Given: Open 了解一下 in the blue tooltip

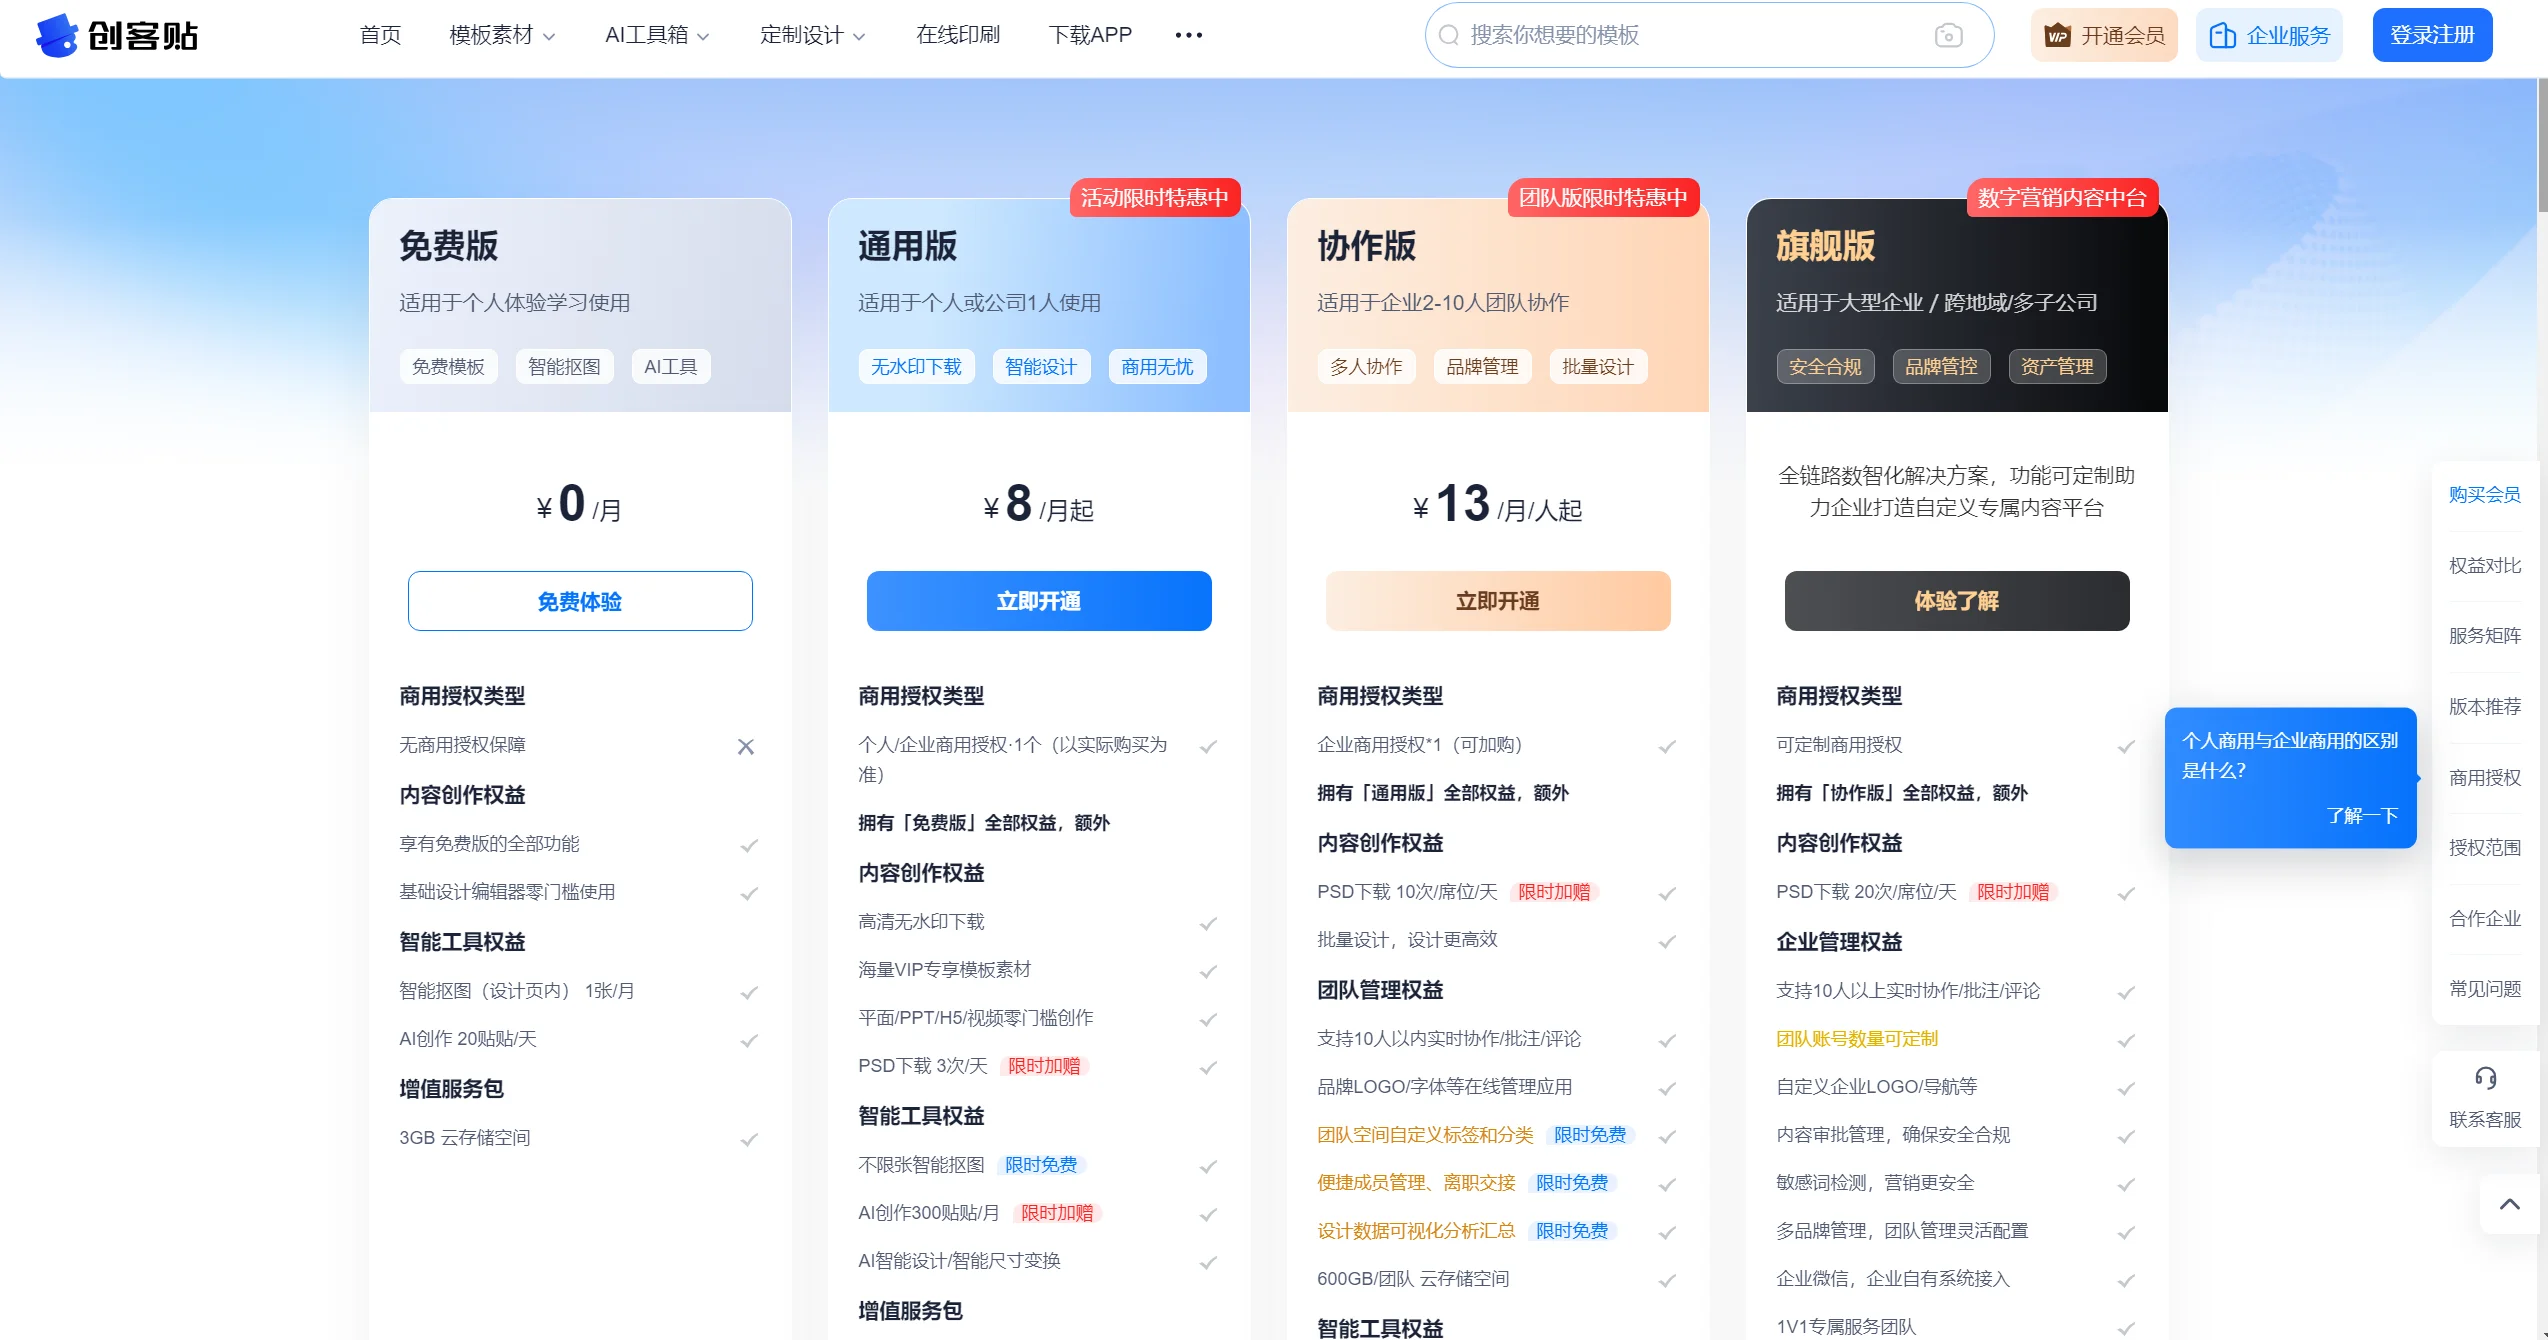Looking at the screenshot, I should [2364, 816].
